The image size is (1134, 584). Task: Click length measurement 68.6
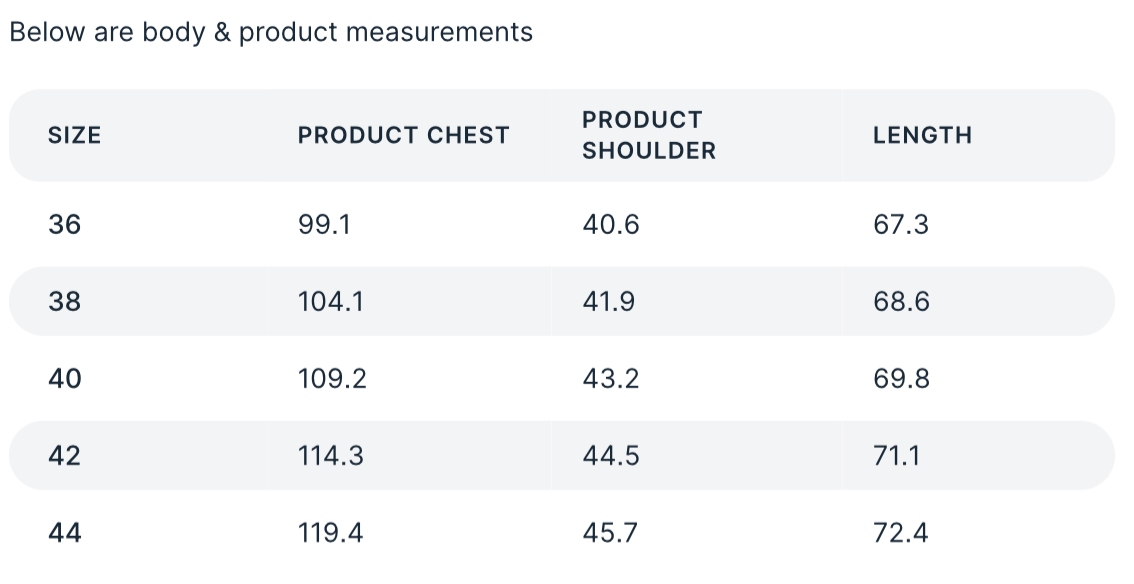click(900, 301)
